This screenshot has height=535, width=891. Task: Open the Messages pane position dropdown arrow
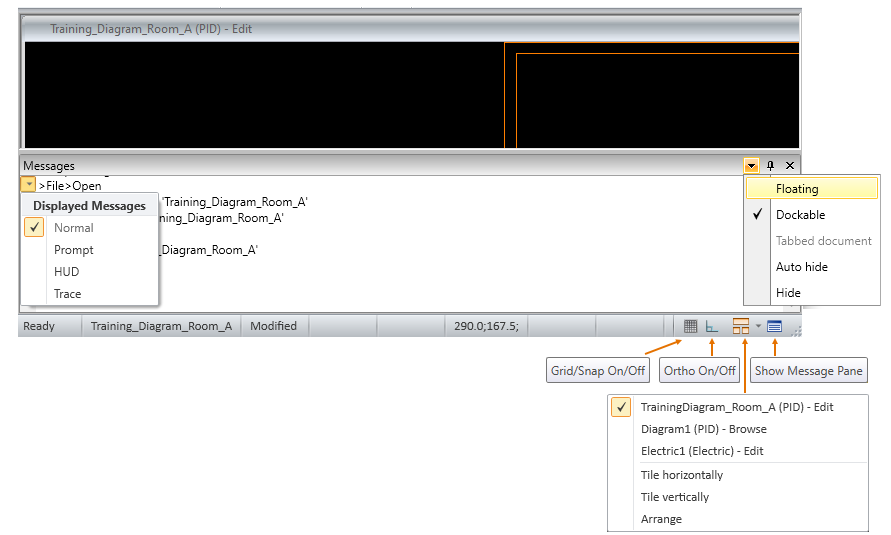(751, 166)
